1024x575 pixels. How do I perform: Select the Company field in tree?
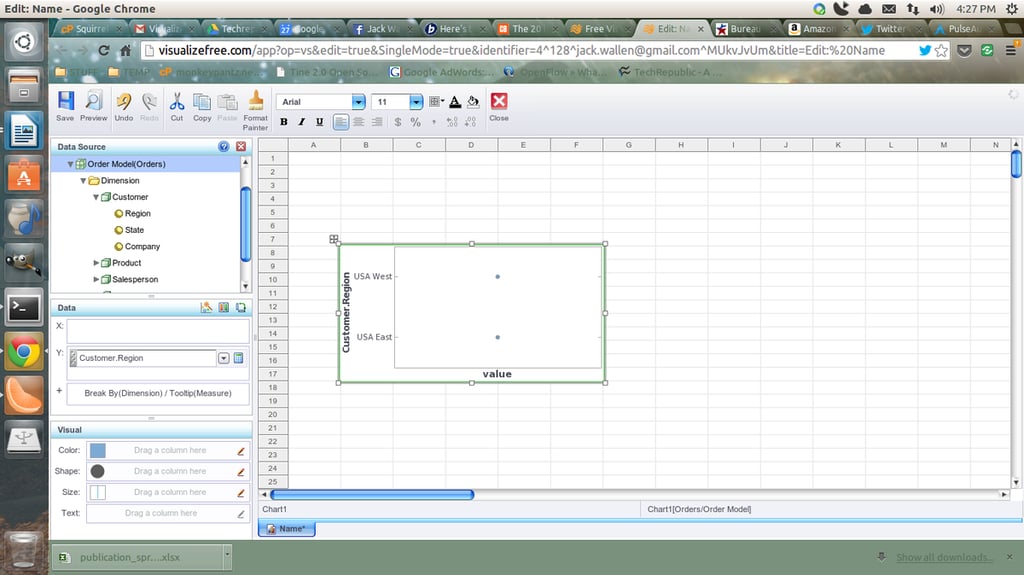coord(142,246)
